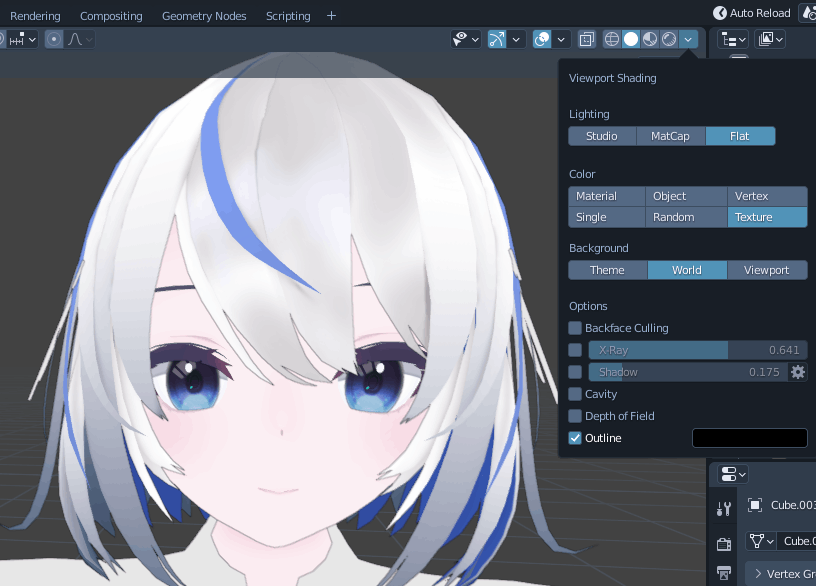Viewport: 816px width, 586px height.
Task: Add a new workspace with plus button
Action: click(332, 16)
